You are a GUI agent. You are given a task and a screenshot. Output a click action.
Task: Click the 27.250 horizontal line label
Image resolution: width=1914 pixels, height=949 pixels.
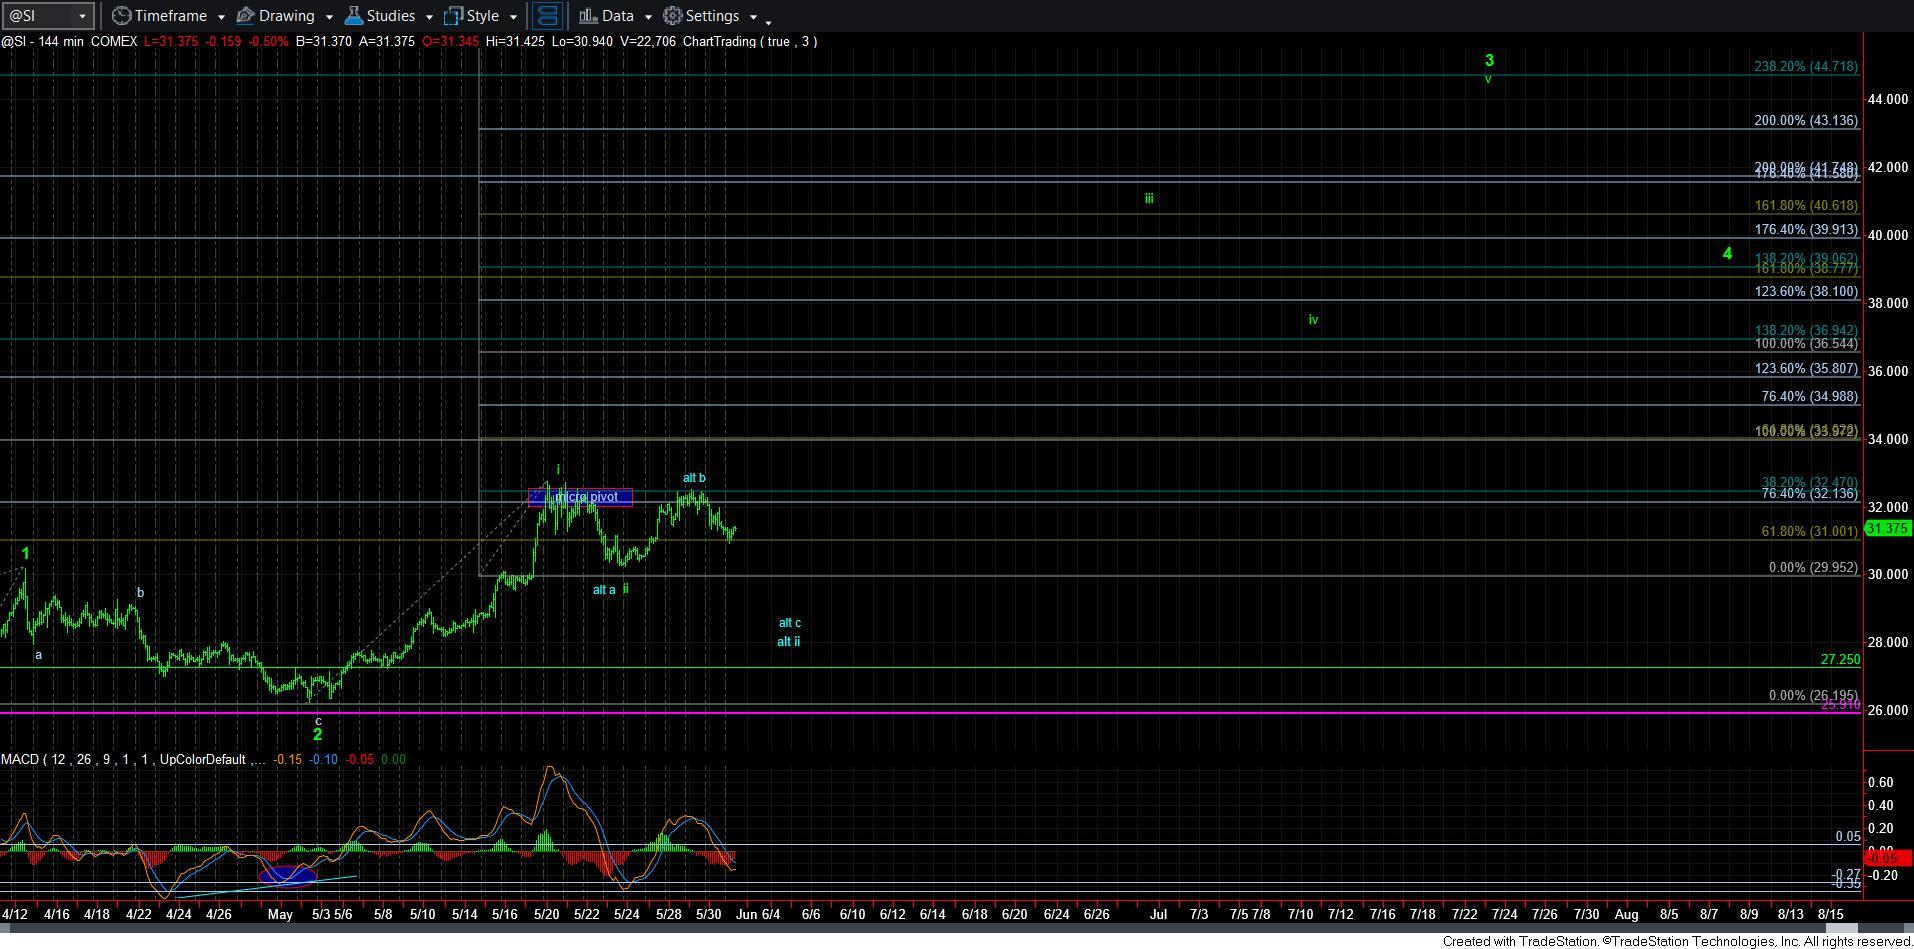tap(1840, 660)
